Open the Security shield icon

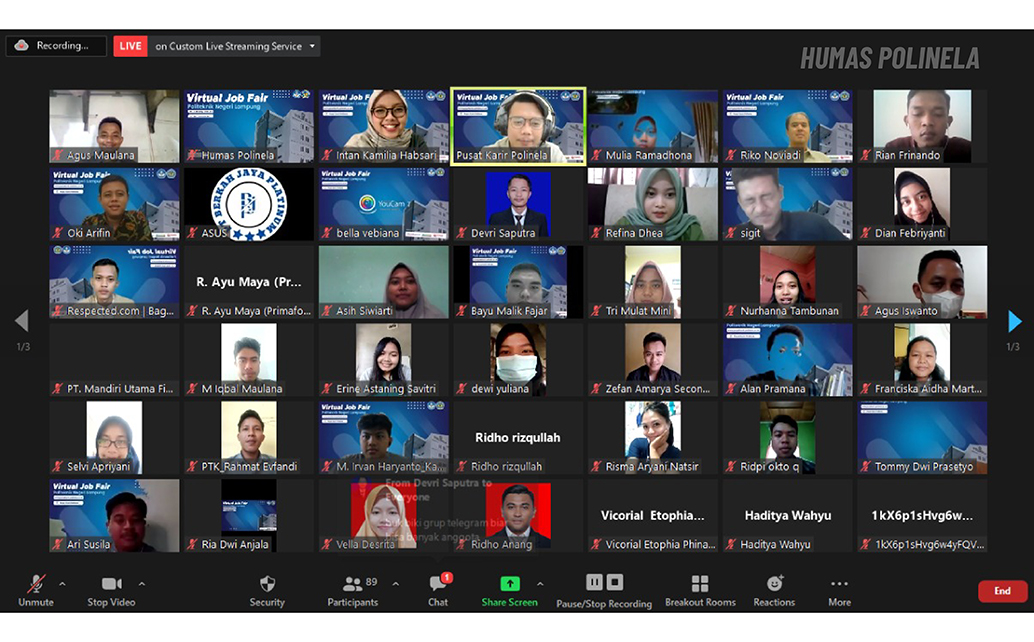tap(267, 584)
